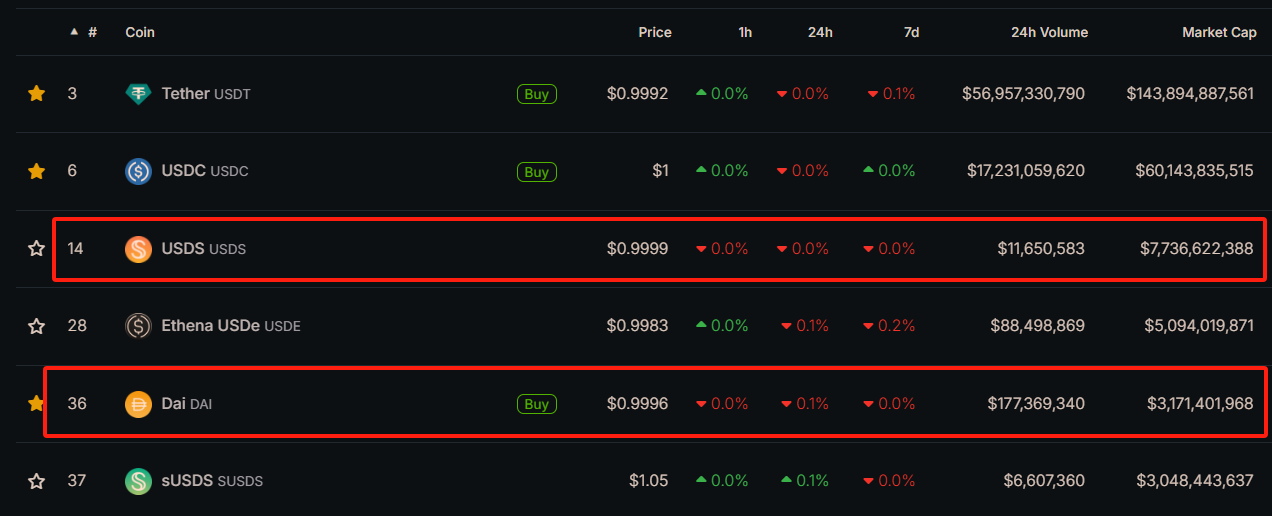Remove USDC from favorites star
The height and width of the screenshot is (516, 1272).
pyautogui.click(x=37, y=171)
